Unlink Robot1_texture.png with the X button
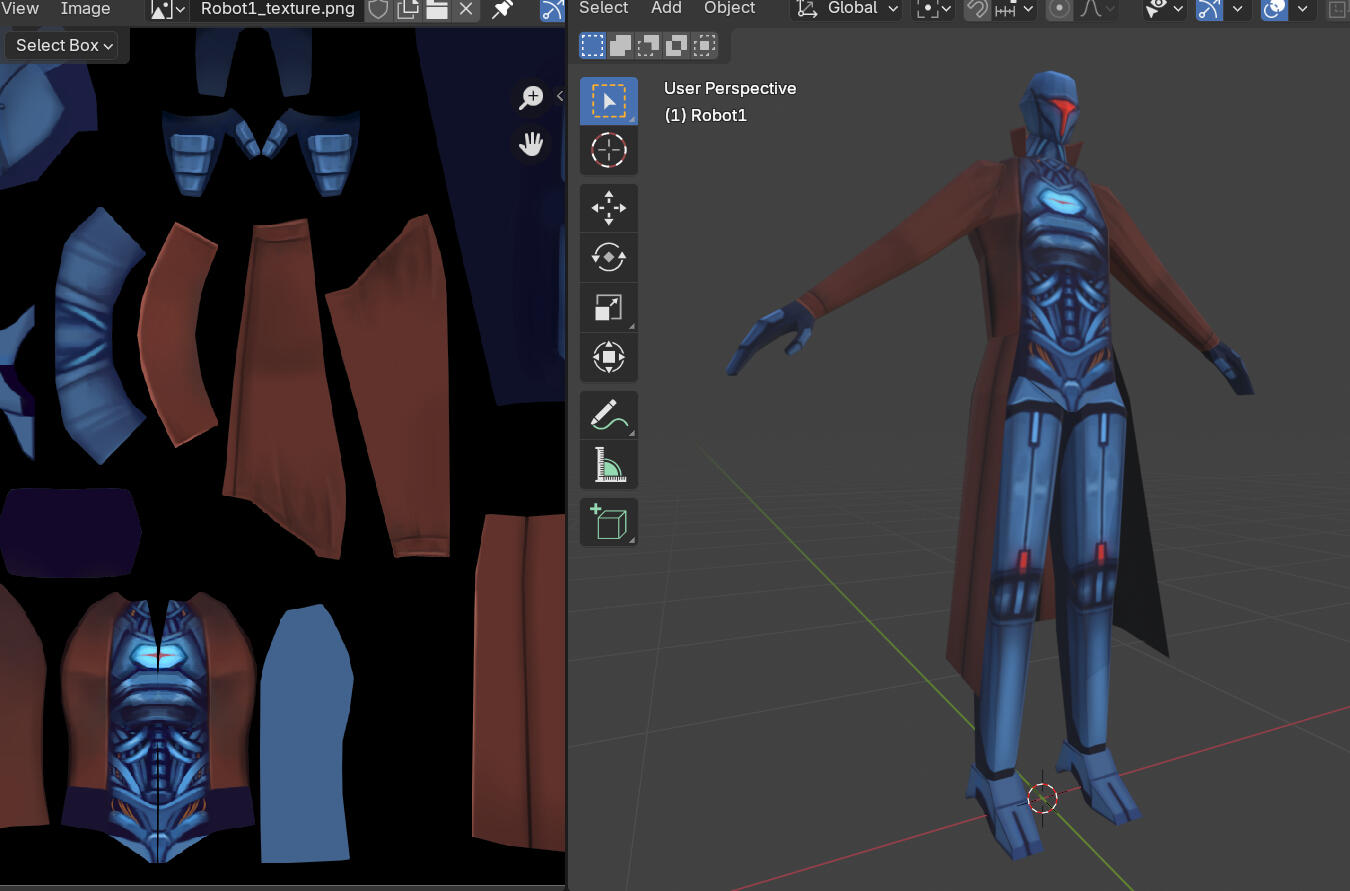 (465, 10)
